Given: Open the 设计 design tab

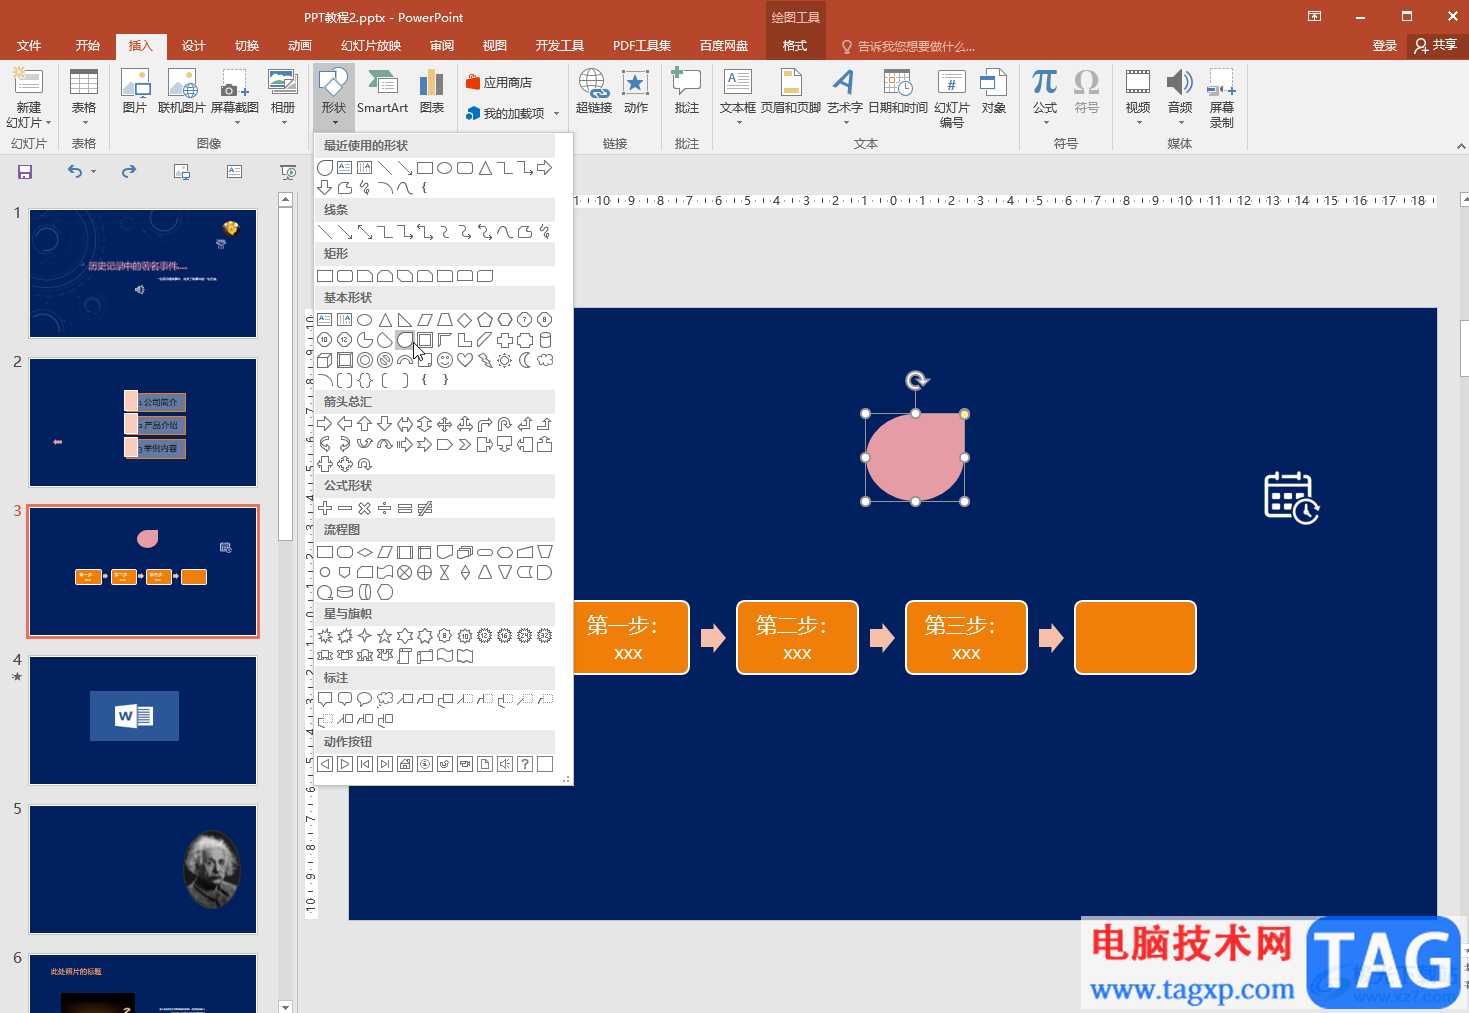Looking at the screenshot, I should [x=194, y=46].
